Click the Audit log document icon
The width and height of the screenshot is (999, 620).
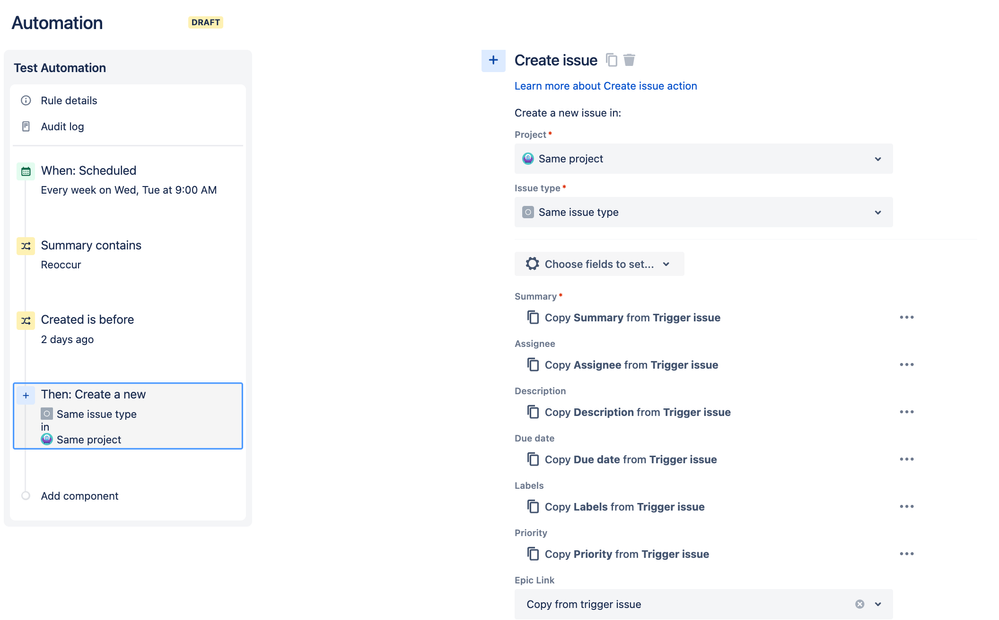25,126
